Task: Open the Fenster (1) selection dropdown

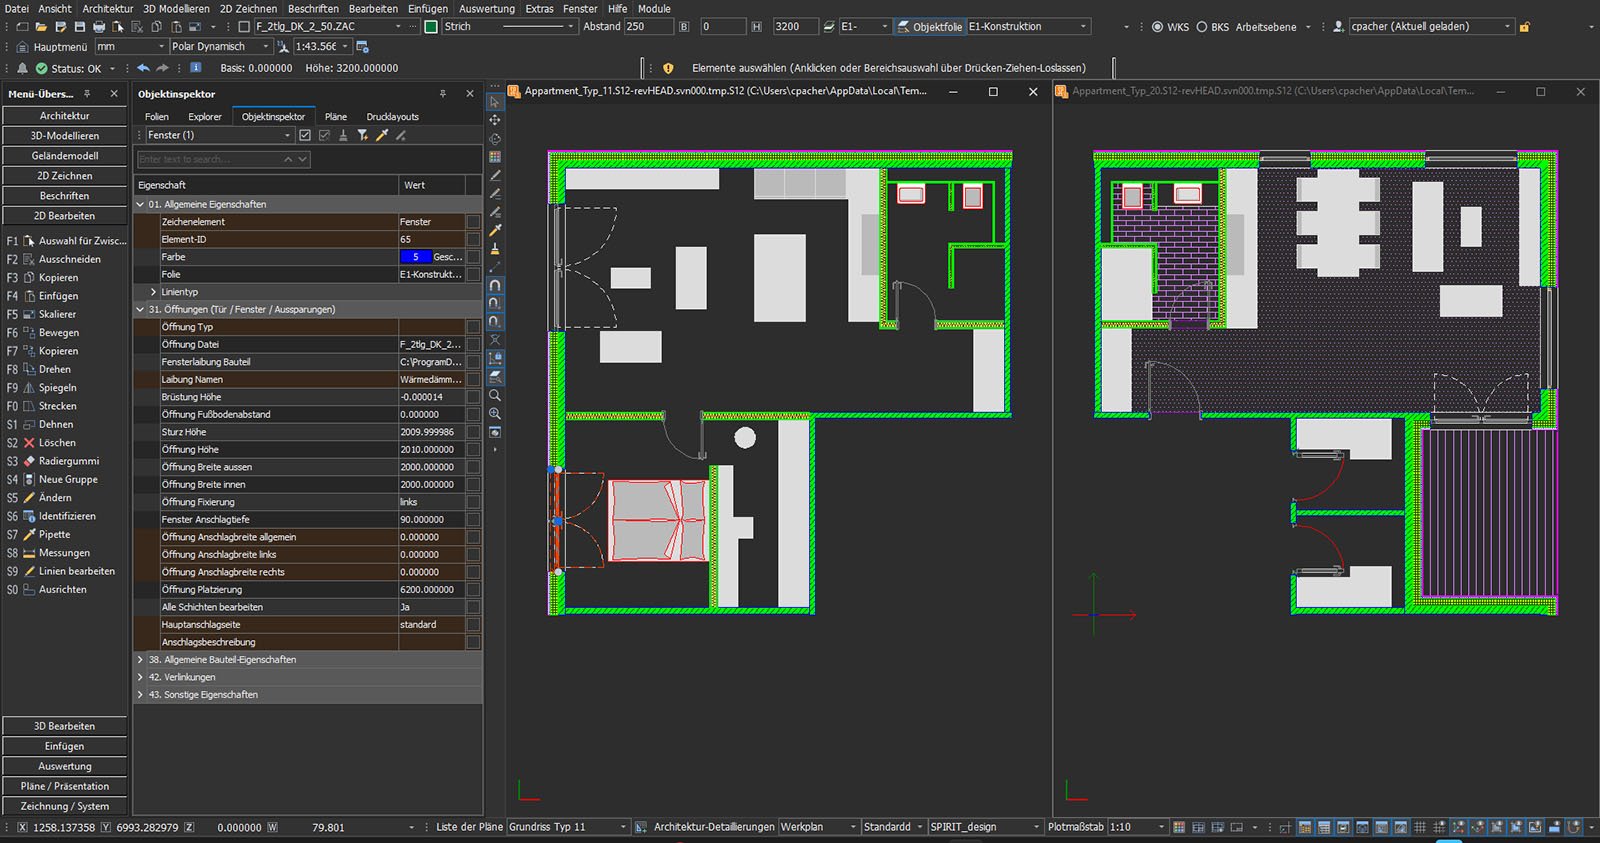Action: tap(287, 135)
